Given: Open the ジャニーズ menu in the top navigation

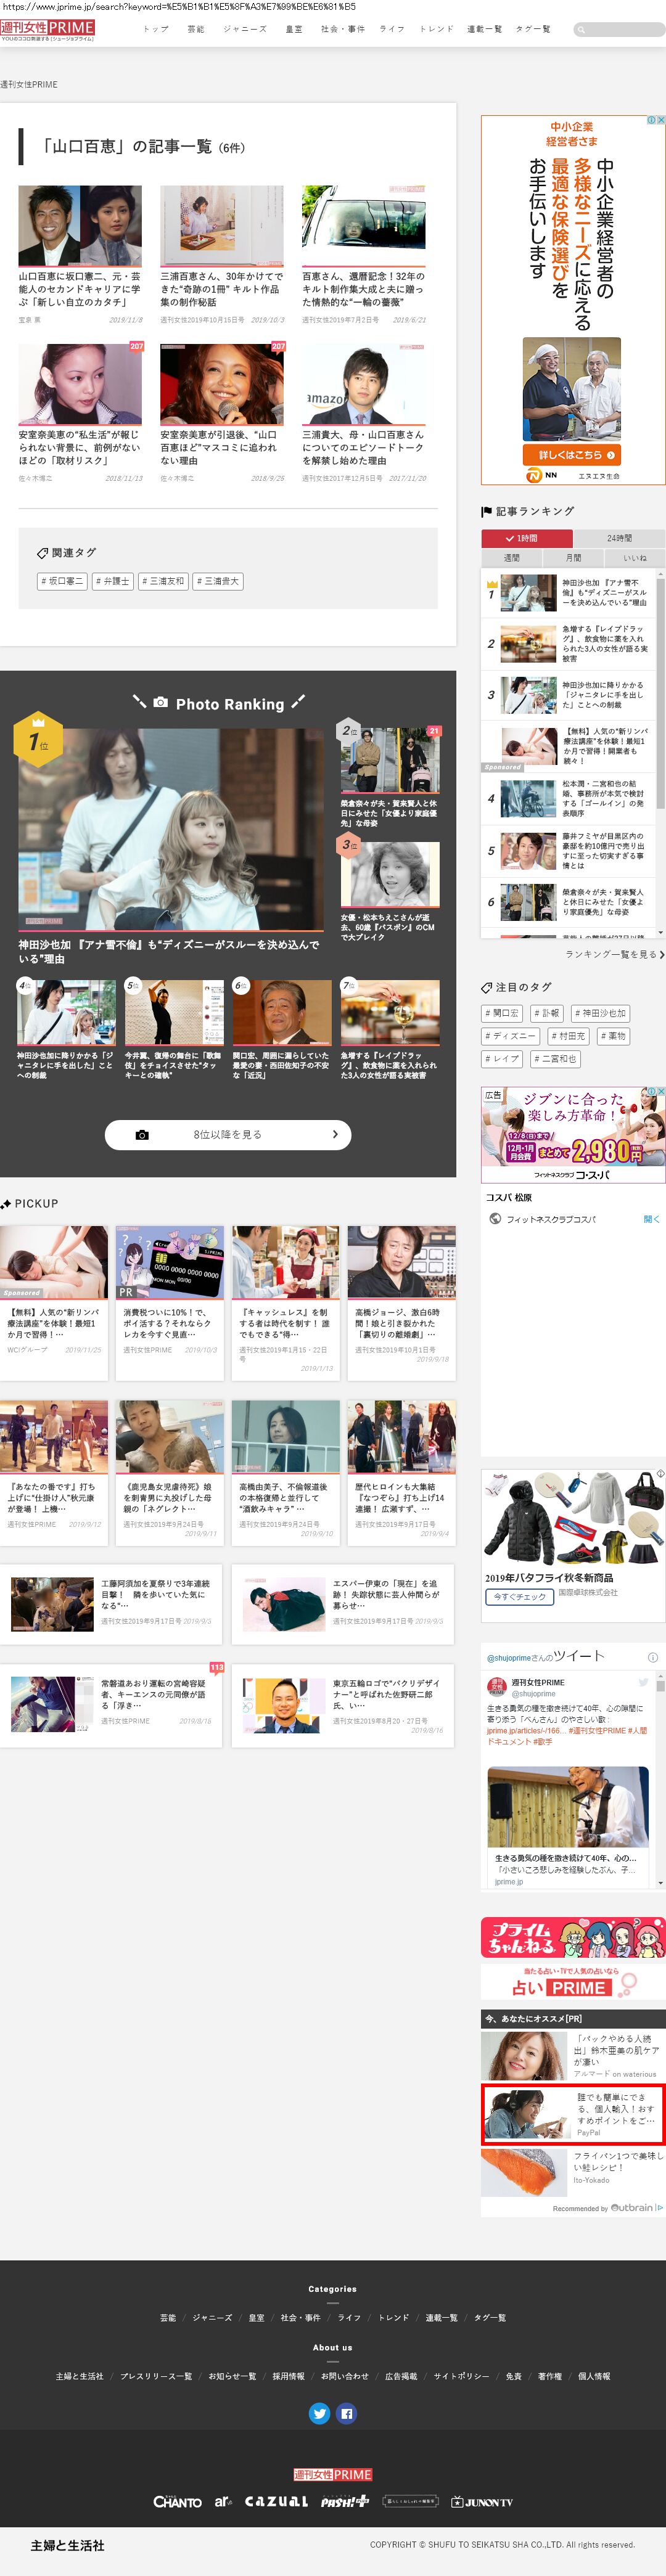Looking at the screenshot, I should point(244,29).
